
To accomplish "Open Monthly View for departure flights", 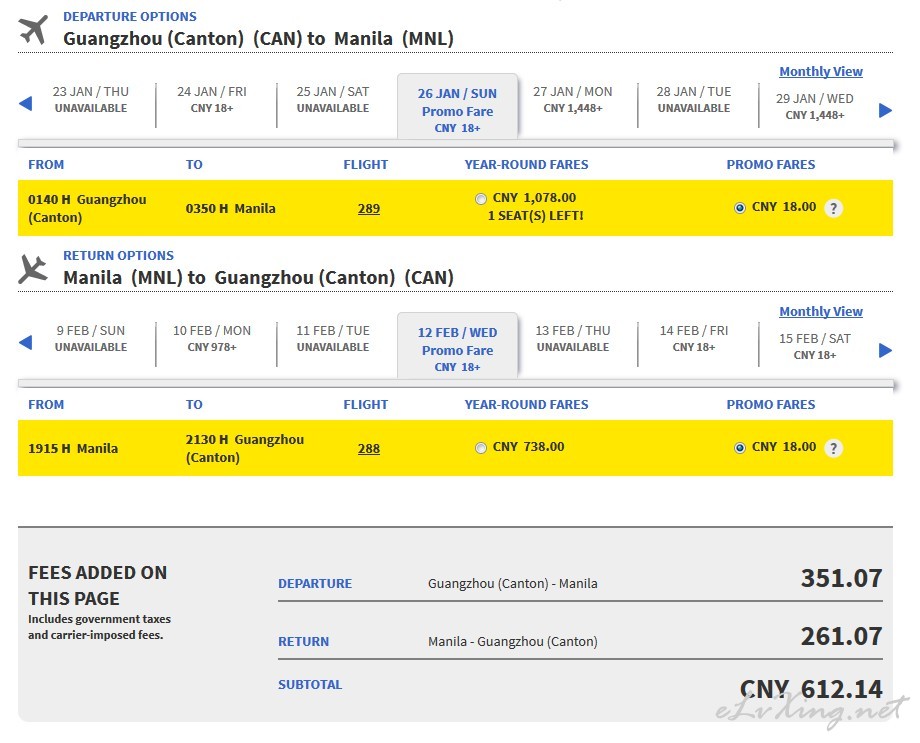I will click(821, 72).
